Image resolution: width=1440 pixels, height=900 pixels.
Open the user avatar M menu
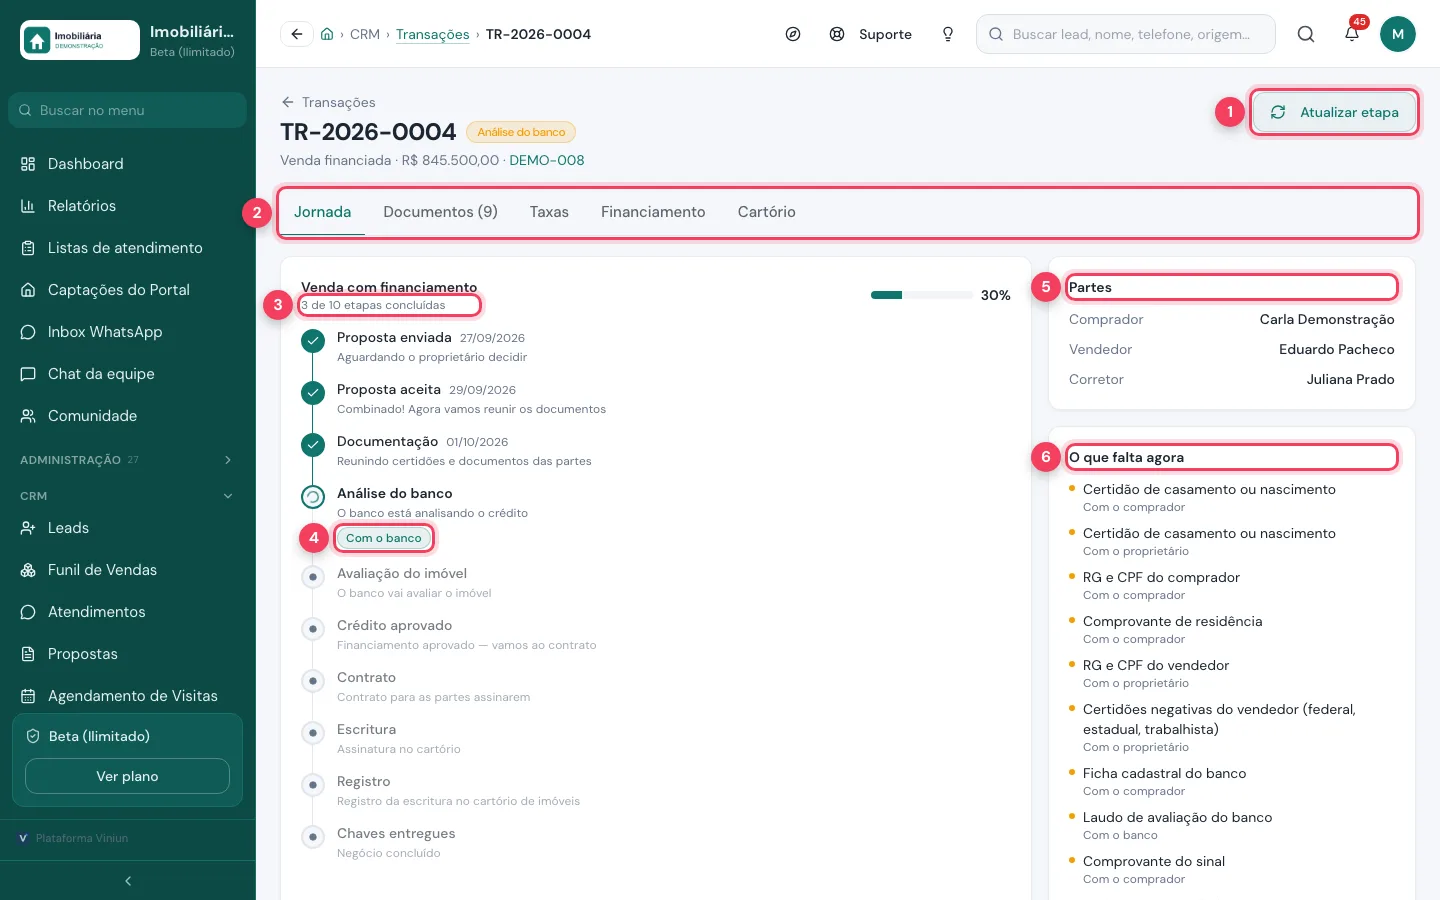point(1398,34)
